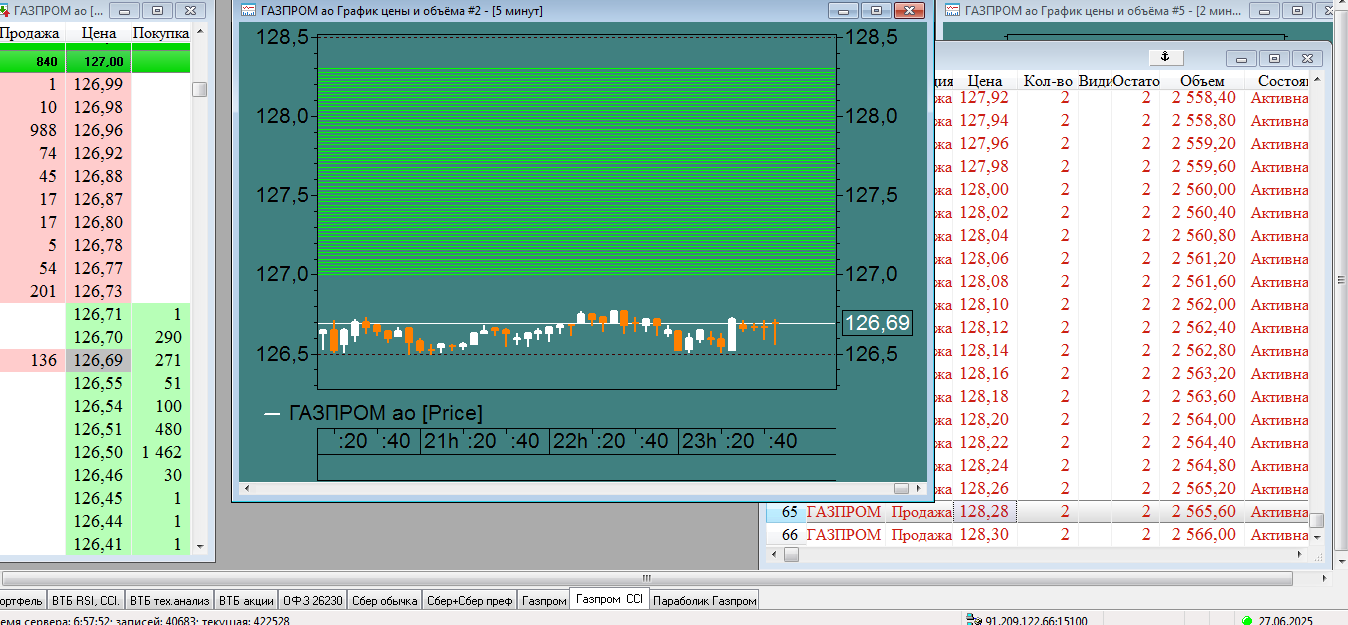Click the order book scrollbar up arrow

tap(200, 32)
